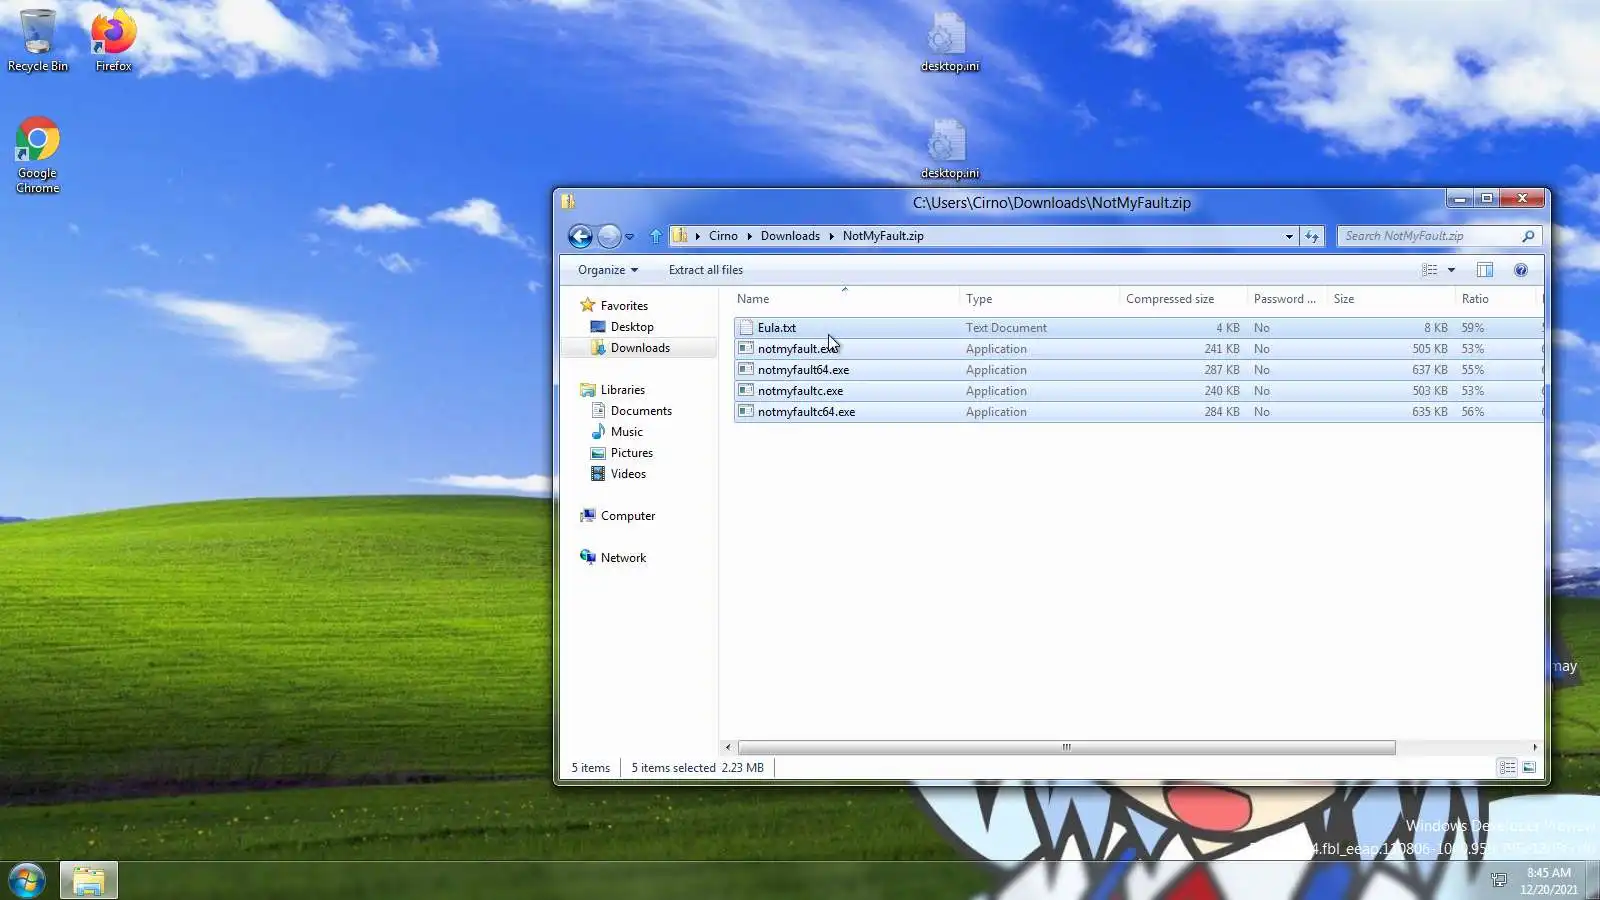1600x900 pixels.
Task: Sort by Compressed size column header
Action: (1184, 299)
